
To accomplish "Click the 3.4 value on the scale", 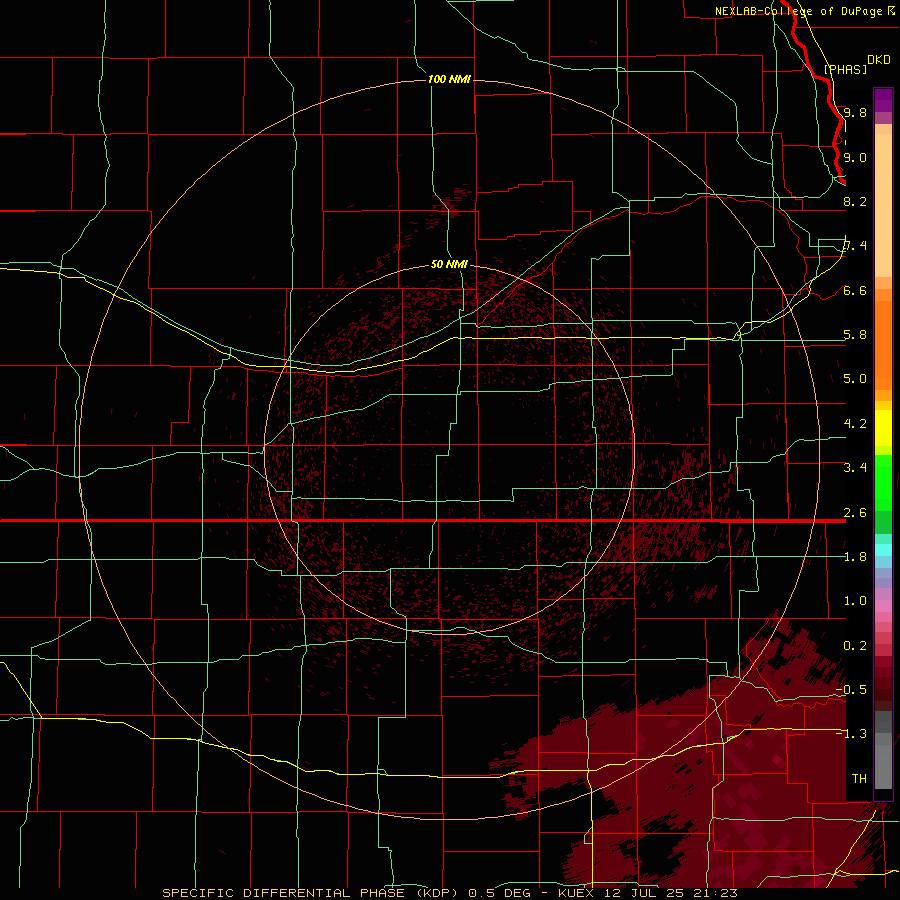I will [855, 468].
